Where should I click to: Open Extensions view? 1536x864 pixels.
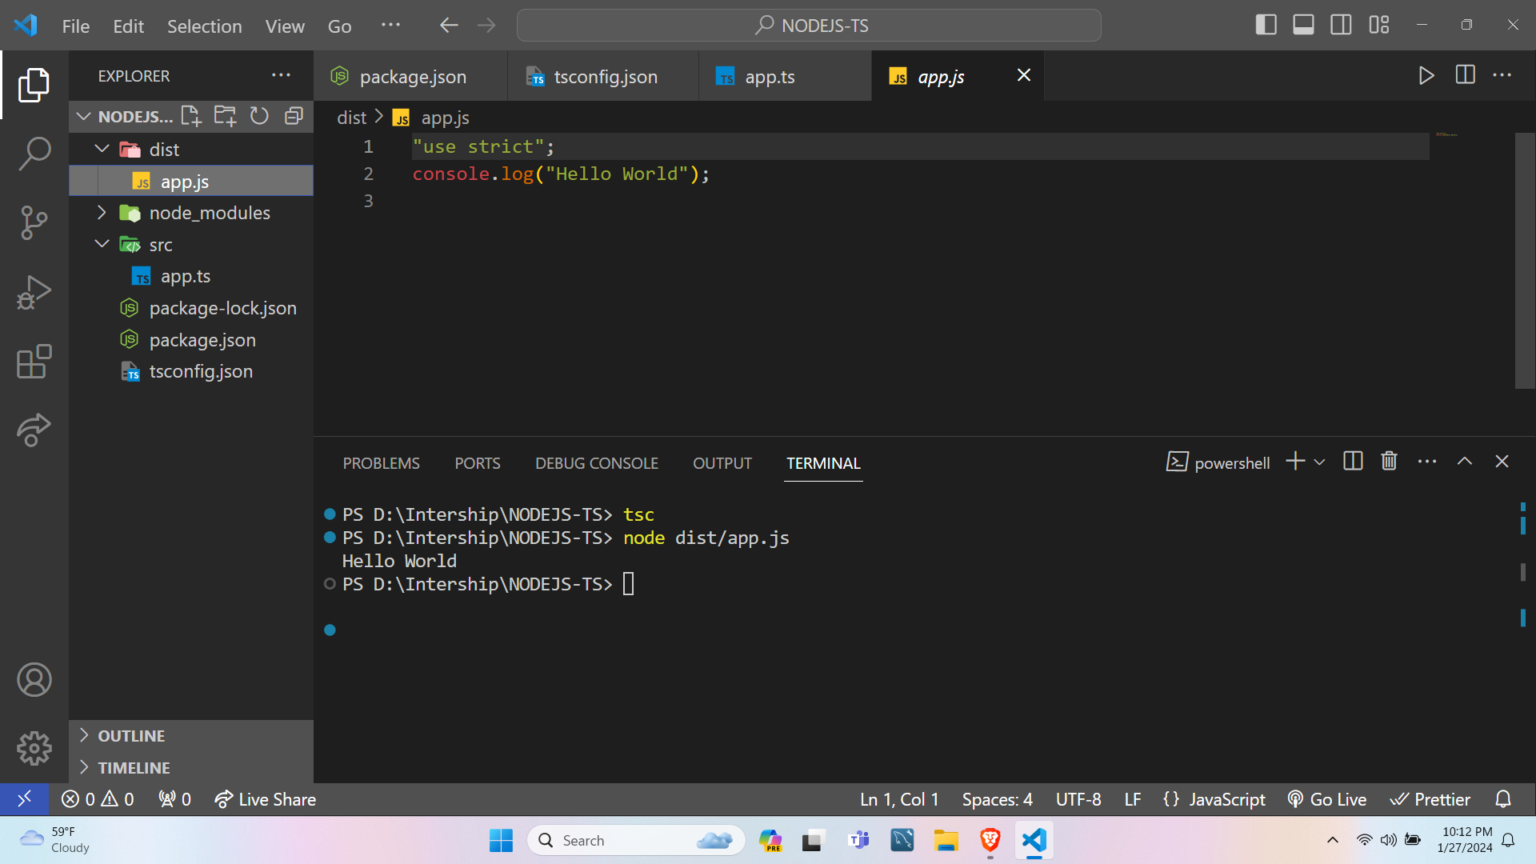(34, 361)
